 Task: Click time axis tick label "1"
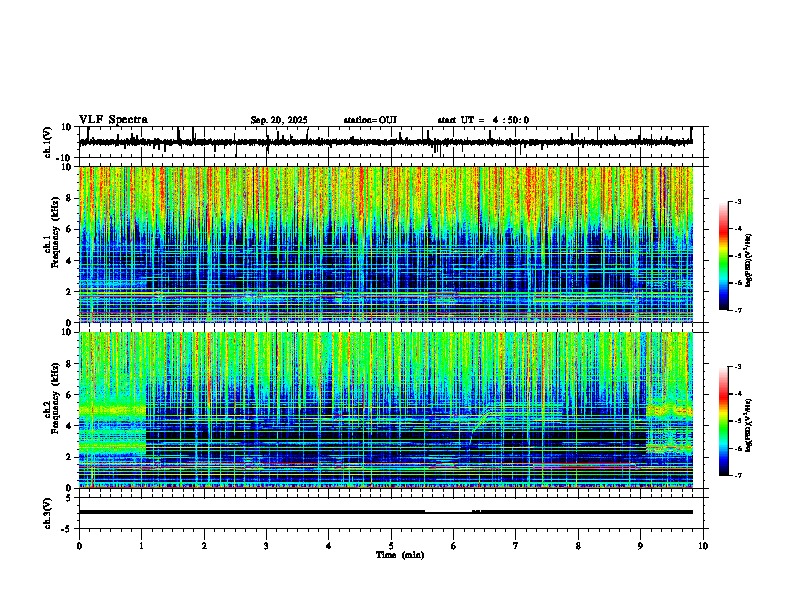(141, 546)
